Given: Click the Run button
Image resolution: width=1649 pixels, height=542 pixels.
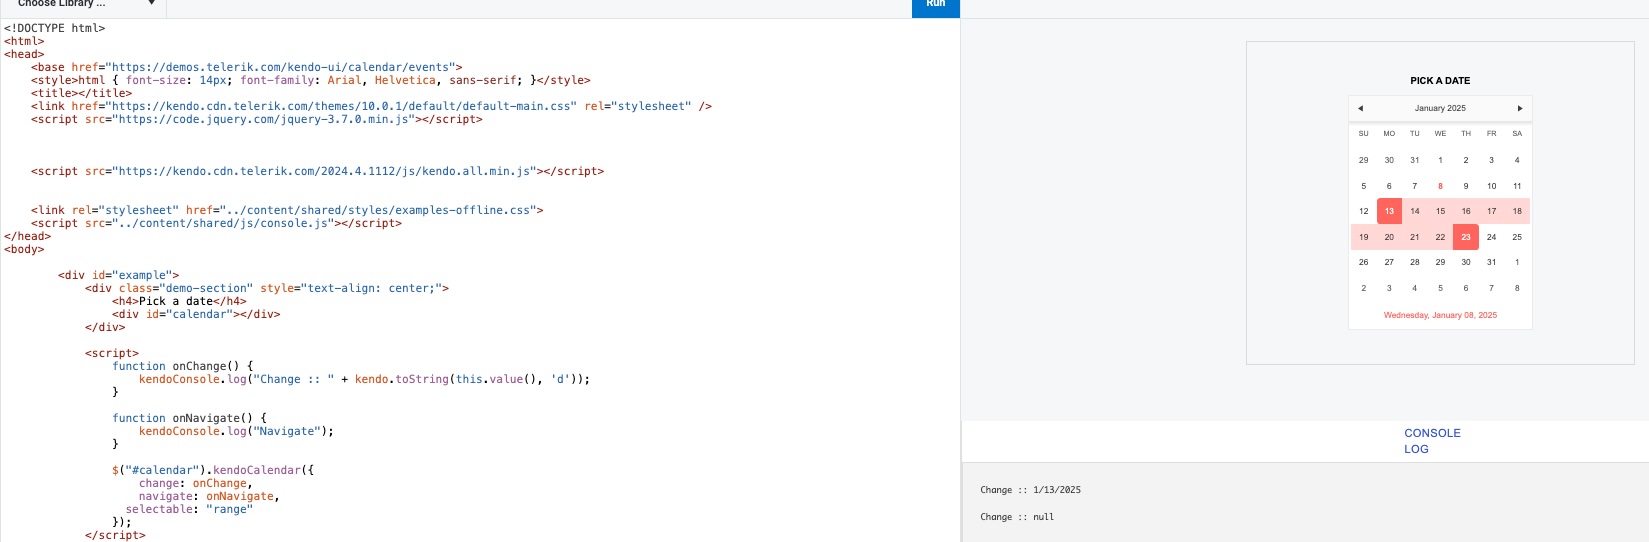Looking at the screenshot, I should coord(935,6).
